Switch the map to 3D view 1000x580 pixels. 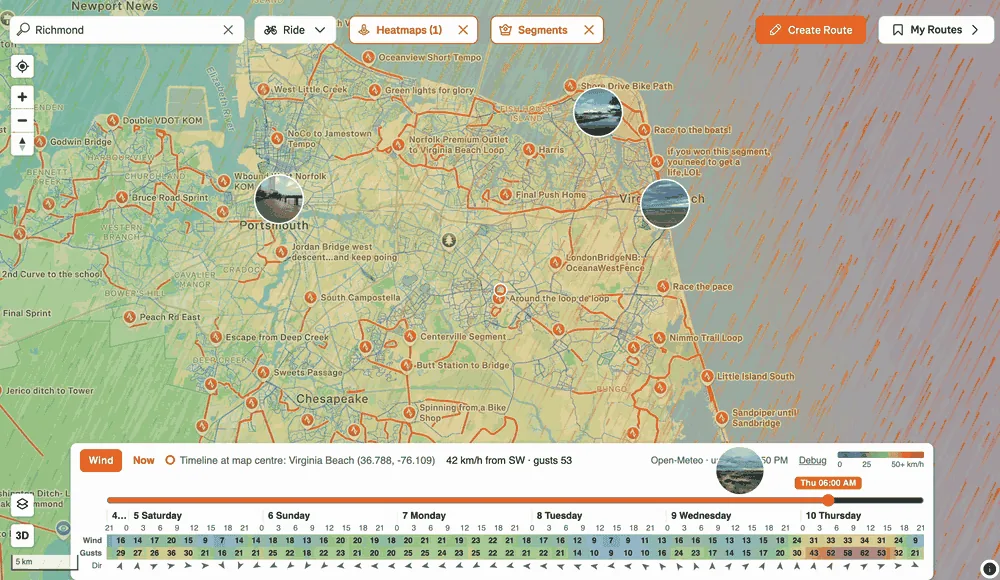tap(22, 535)
